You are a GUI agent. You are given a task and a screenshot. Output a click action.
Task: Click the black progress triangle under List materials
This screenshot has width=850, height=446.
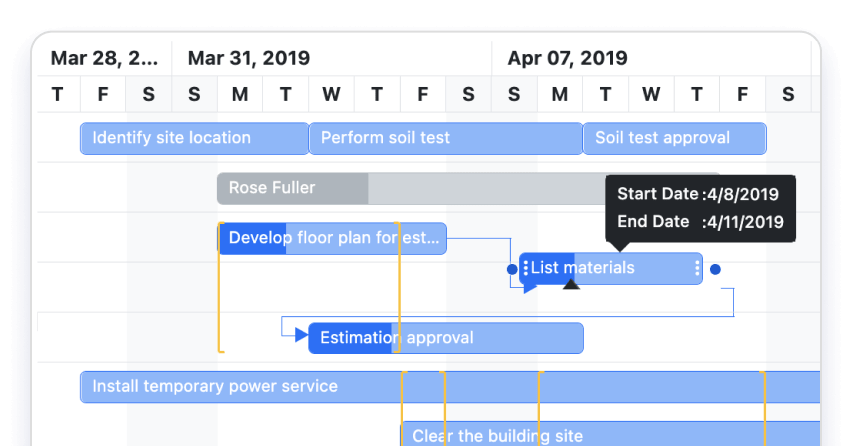click(571, 284)
